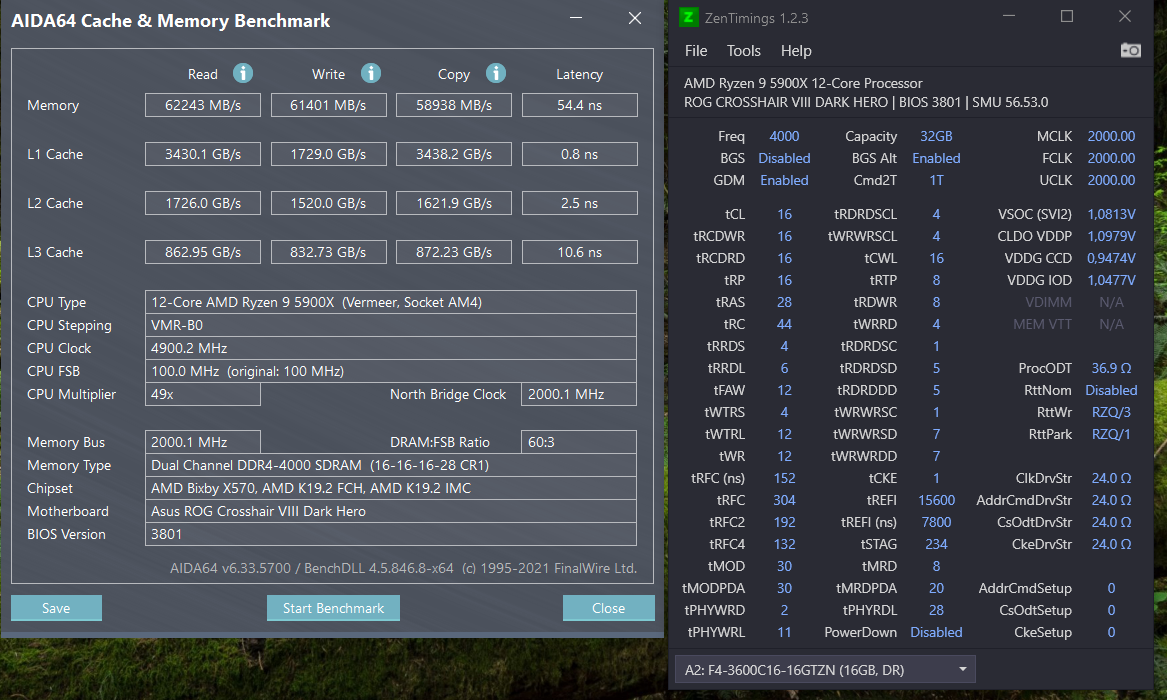Image resolution: width=1167 pixels, height=700 pixels.
Task: Click the L2 Cache Read value 1726.0 GB/s
Action: [x=202, y=203]
